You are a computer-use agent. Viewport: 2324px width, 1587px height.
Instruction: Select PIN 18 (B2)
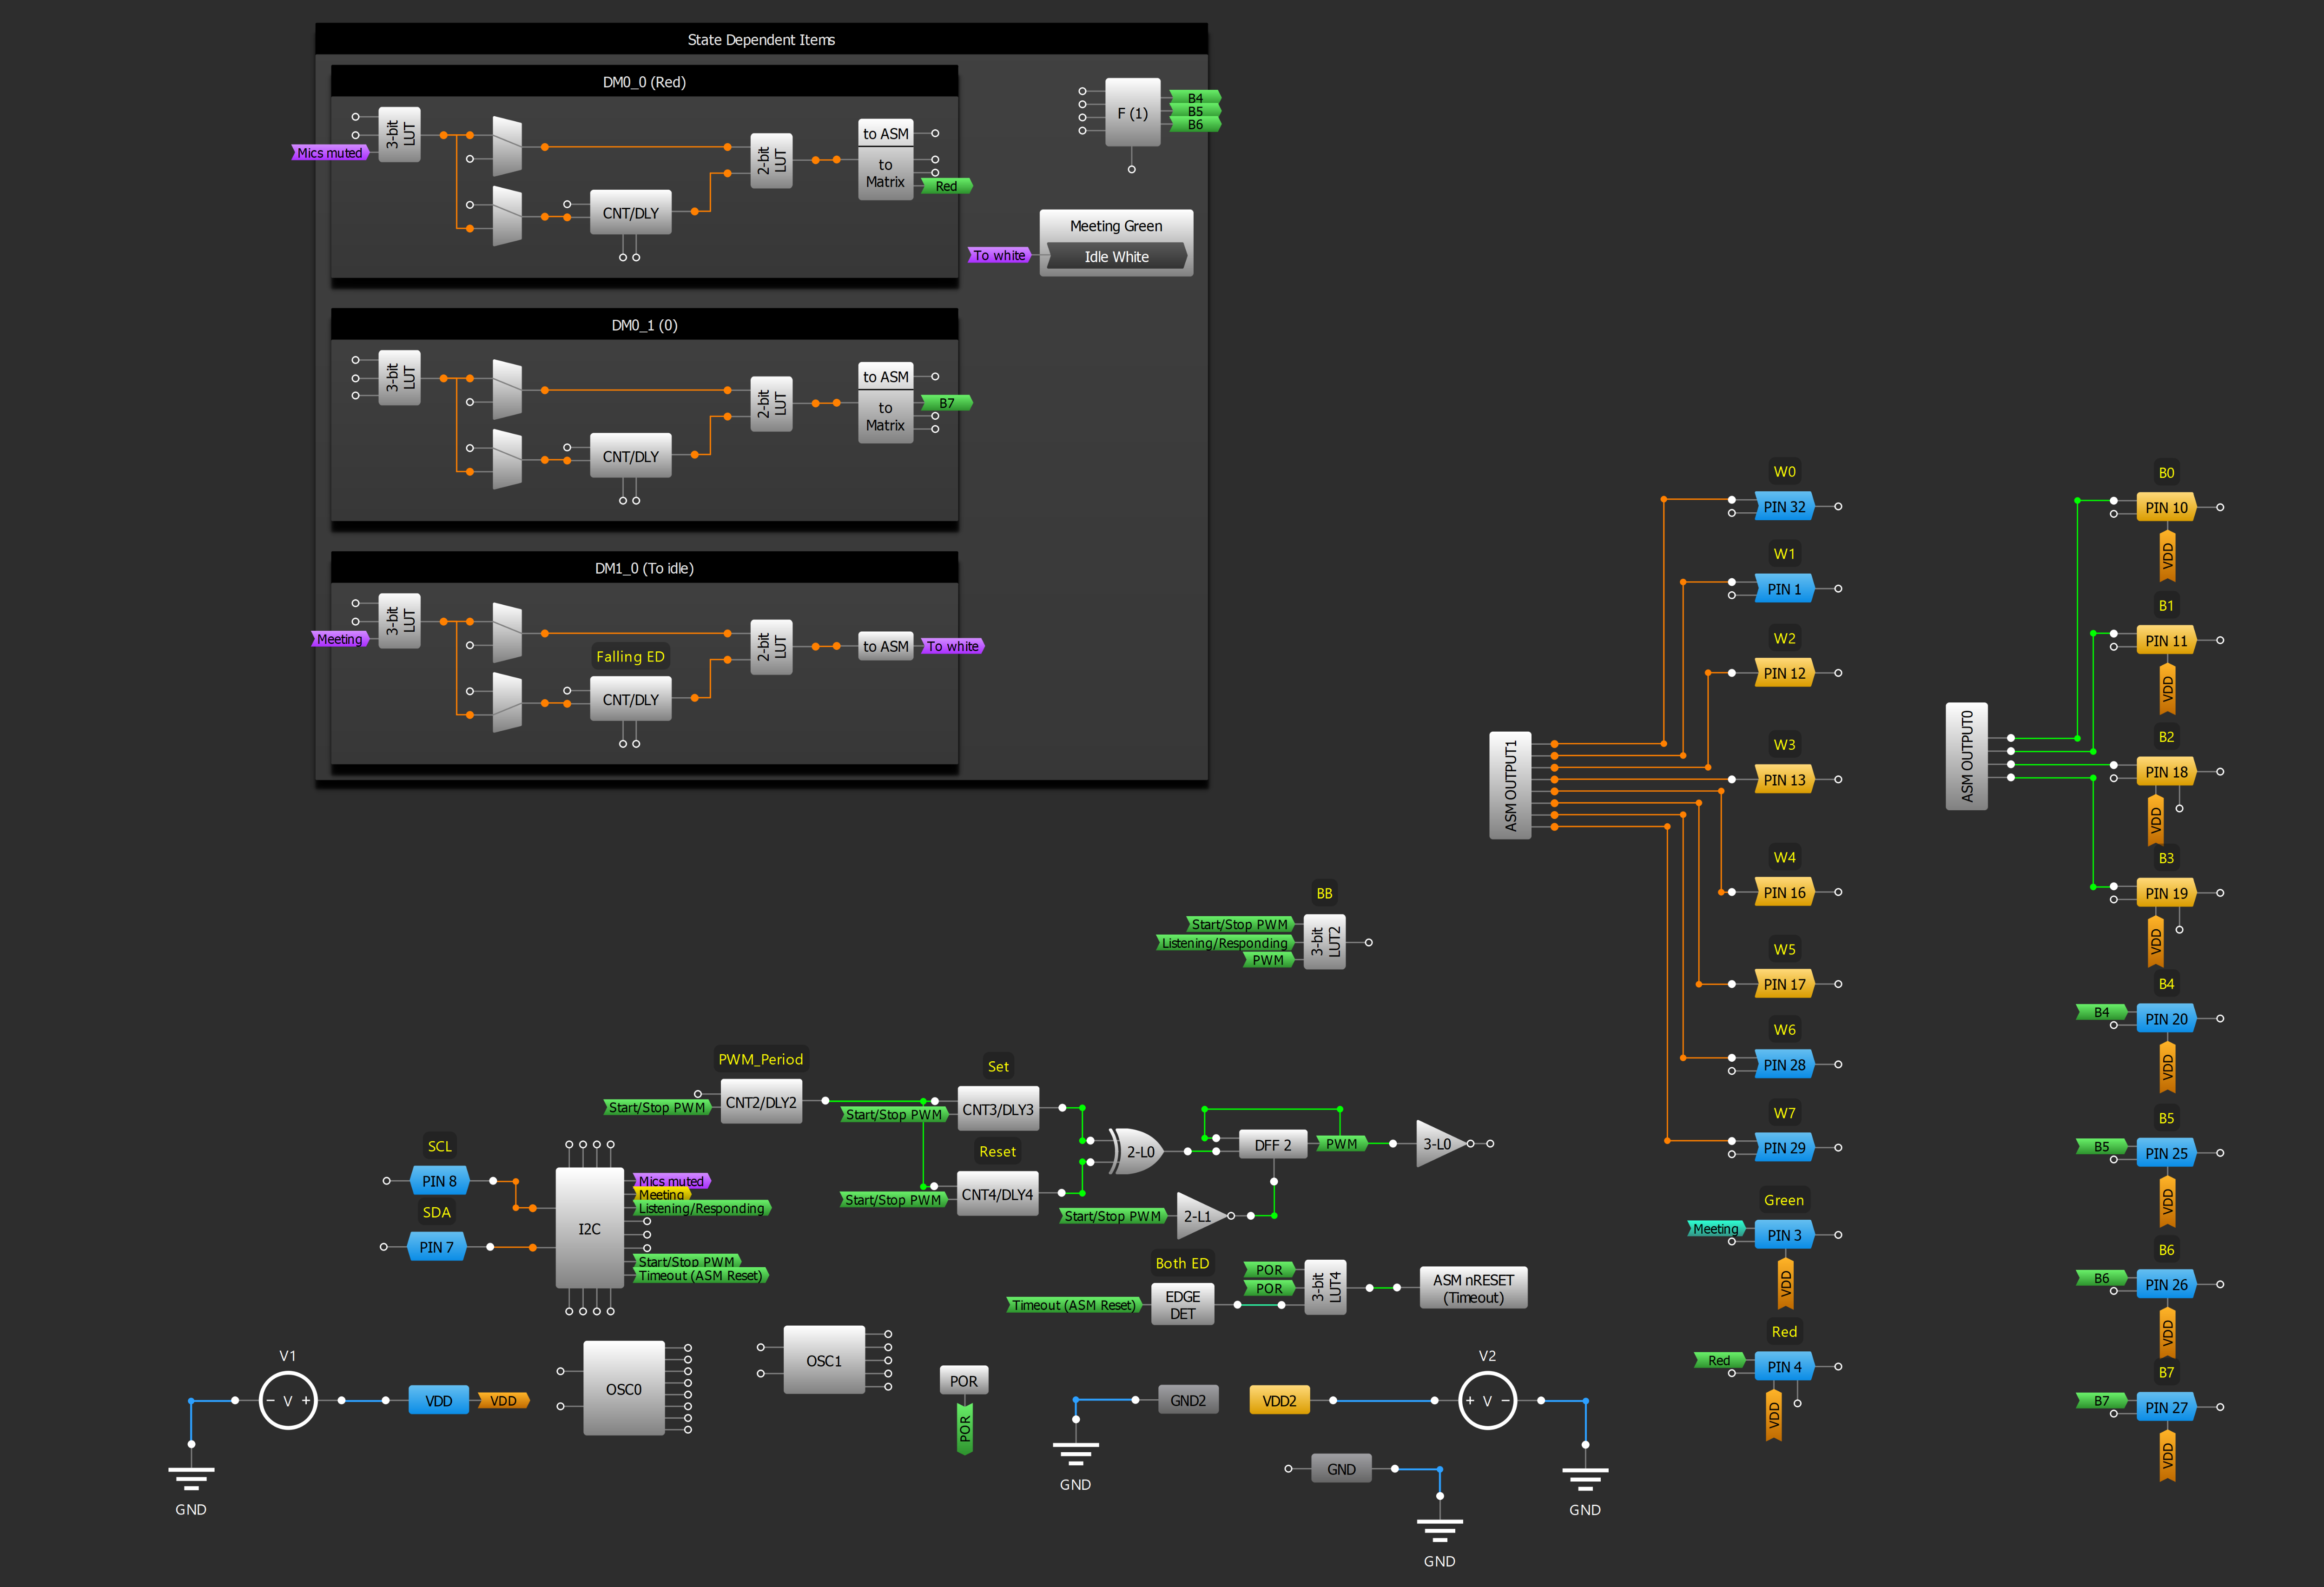[x=2166, y=772]
